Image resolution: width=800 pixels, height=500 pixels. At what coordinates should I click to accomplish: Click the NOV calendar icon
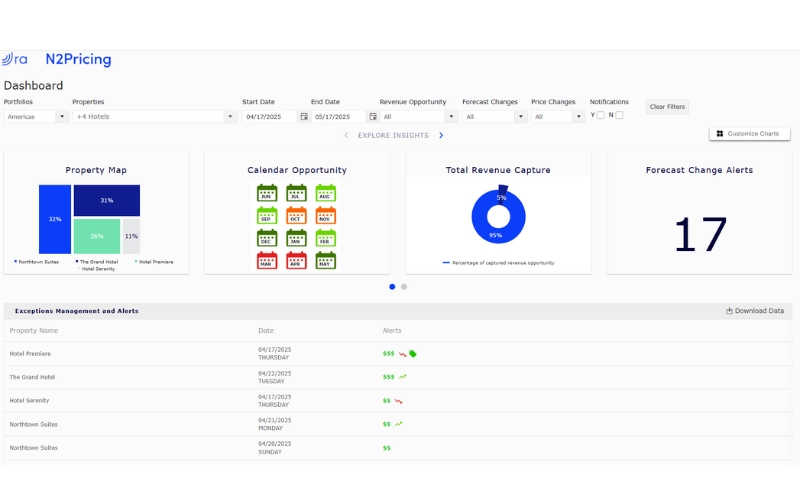click(x=326, y=216)
